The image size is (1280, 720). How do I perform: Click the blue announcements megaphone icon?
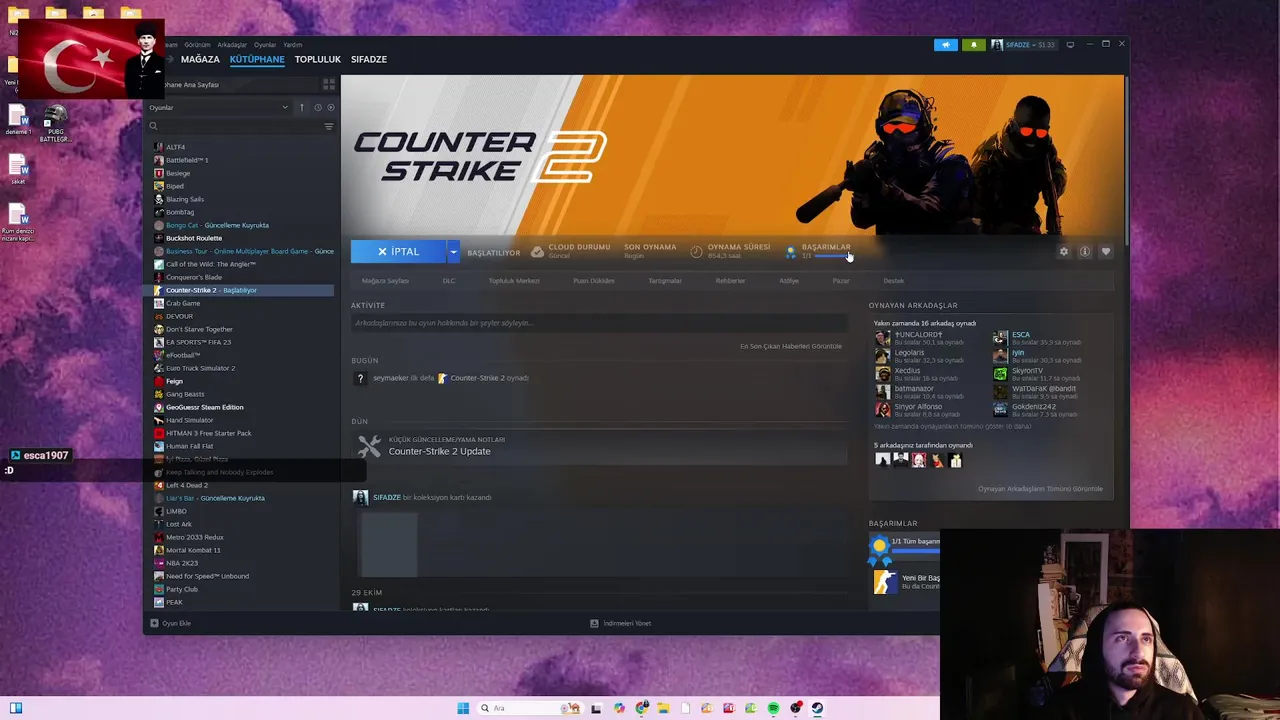[x=945, y=45]
